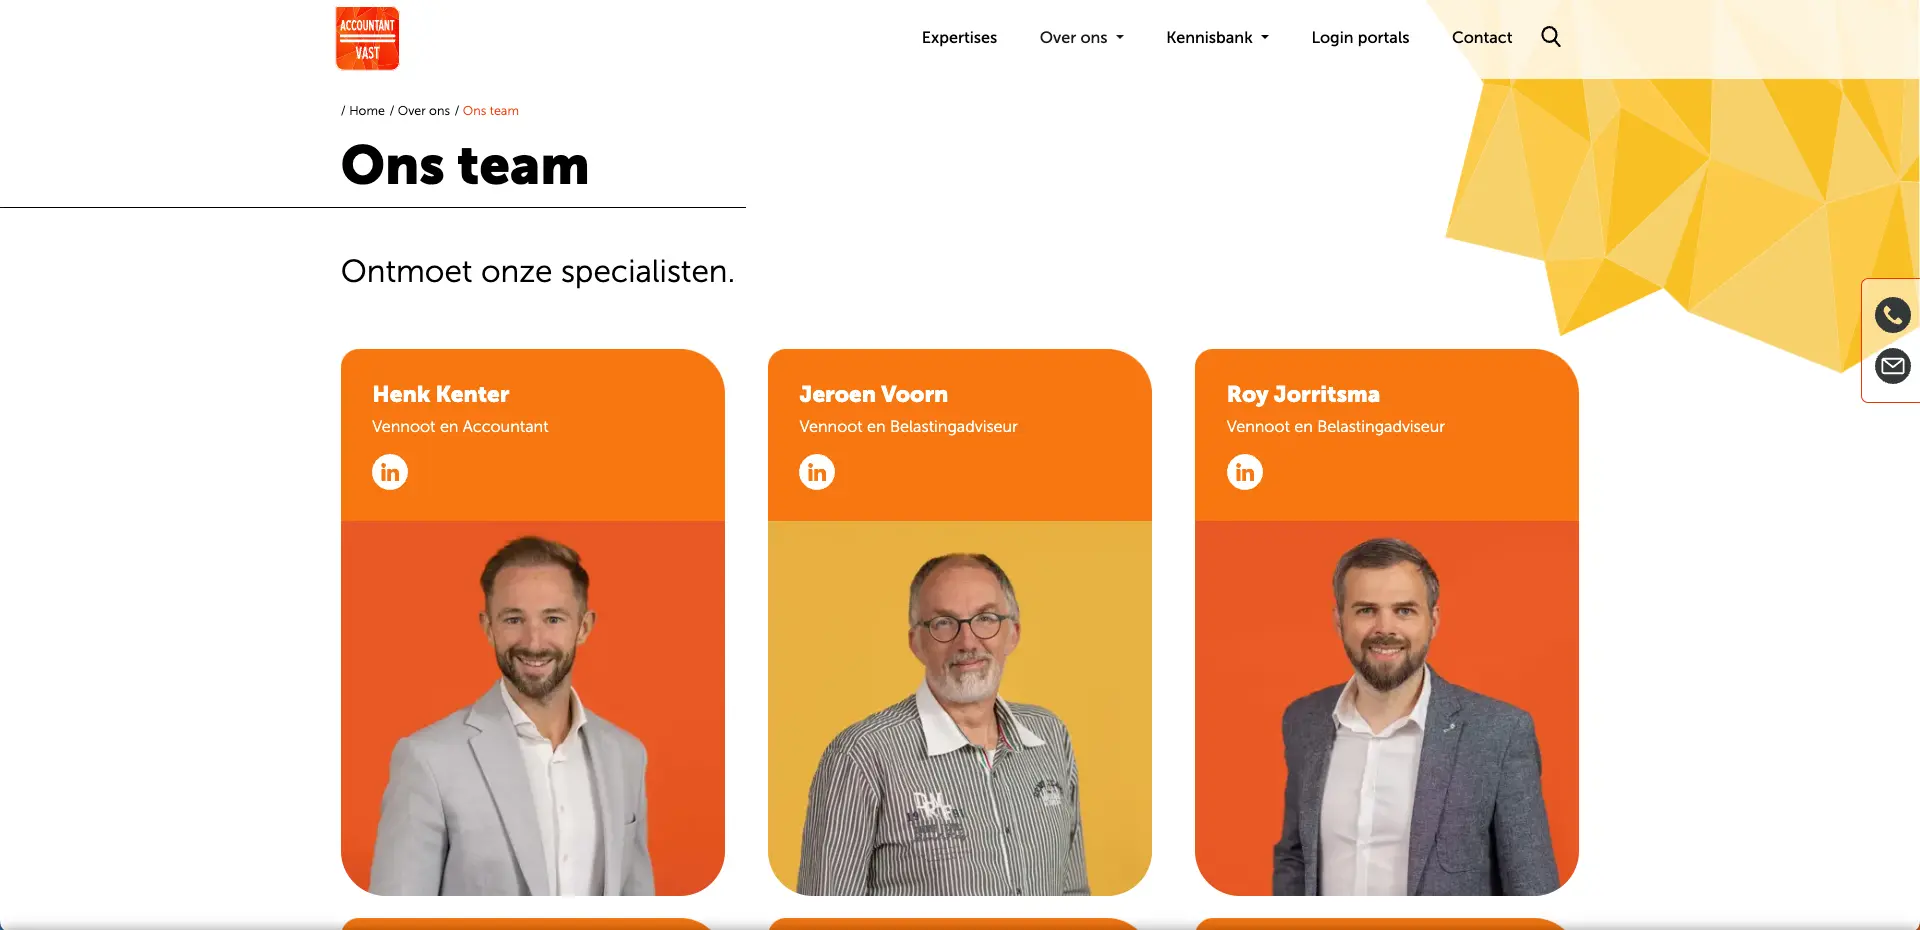
Task: Click the Over ons breadcrumb link
Action: pyautogui.click(x=424, y=111)
